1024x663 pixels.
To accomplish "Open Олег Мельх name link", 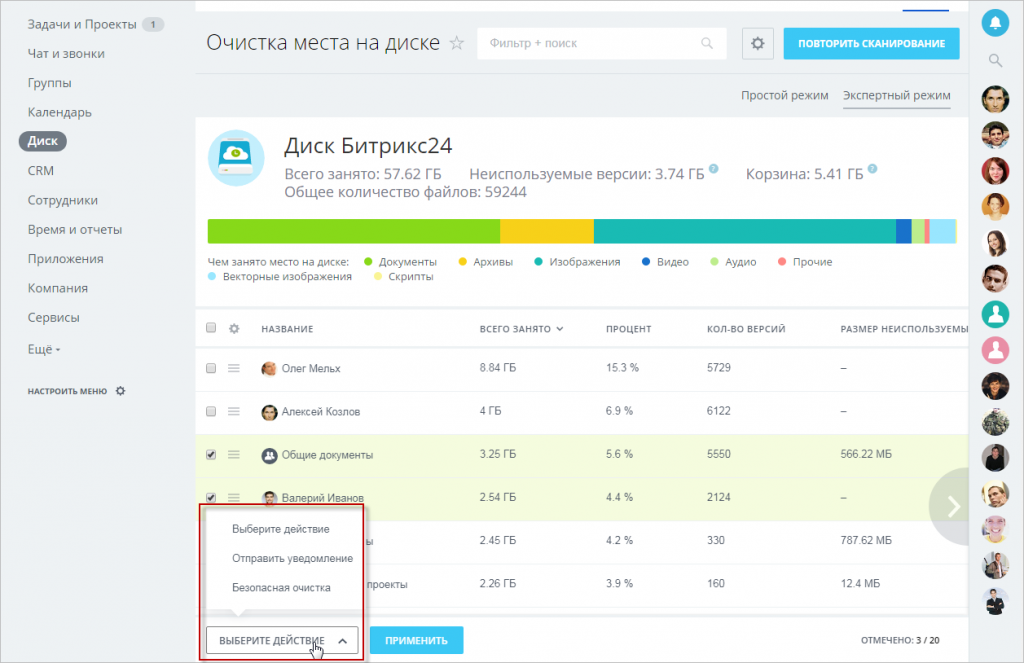I will tap(311, 368).
